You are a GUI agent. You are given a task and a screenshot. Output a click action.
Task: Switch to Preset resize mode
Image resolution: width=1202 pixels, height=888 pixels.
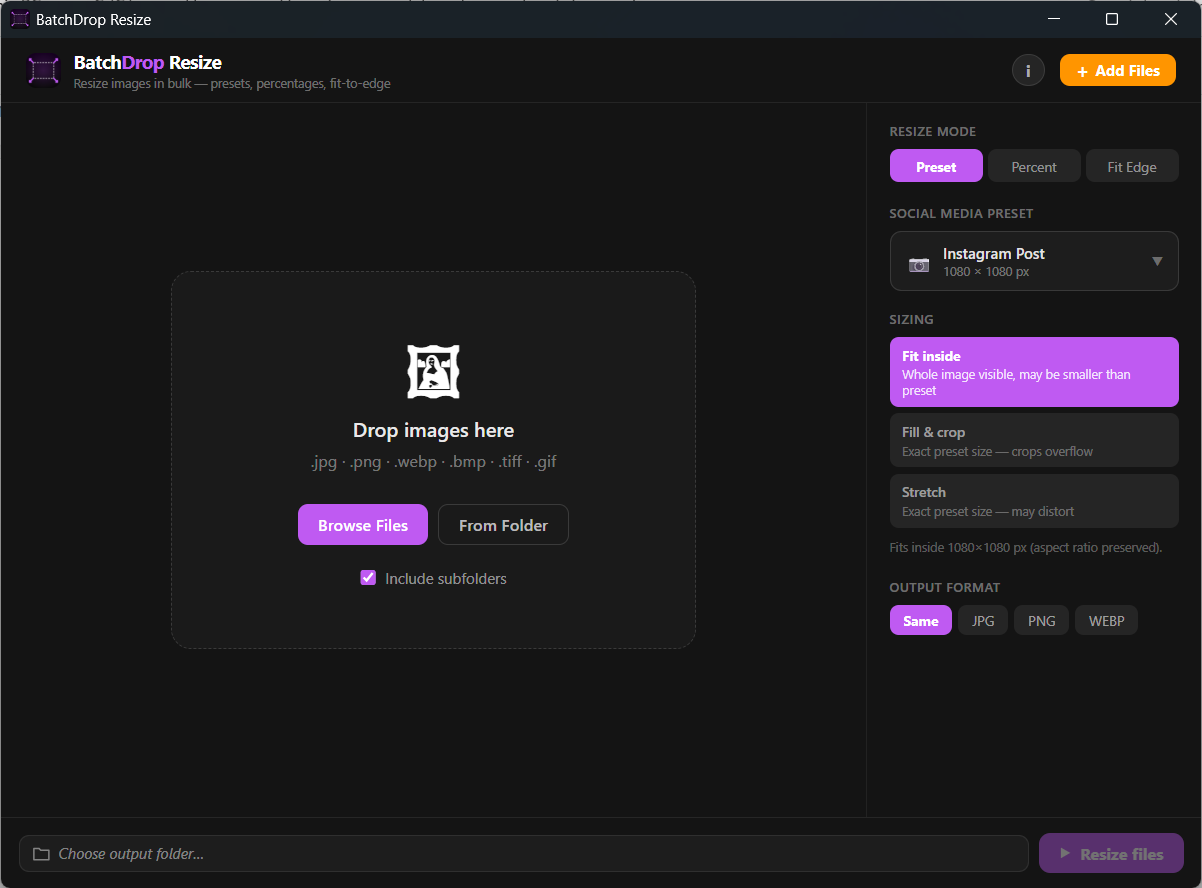[936, 166]
